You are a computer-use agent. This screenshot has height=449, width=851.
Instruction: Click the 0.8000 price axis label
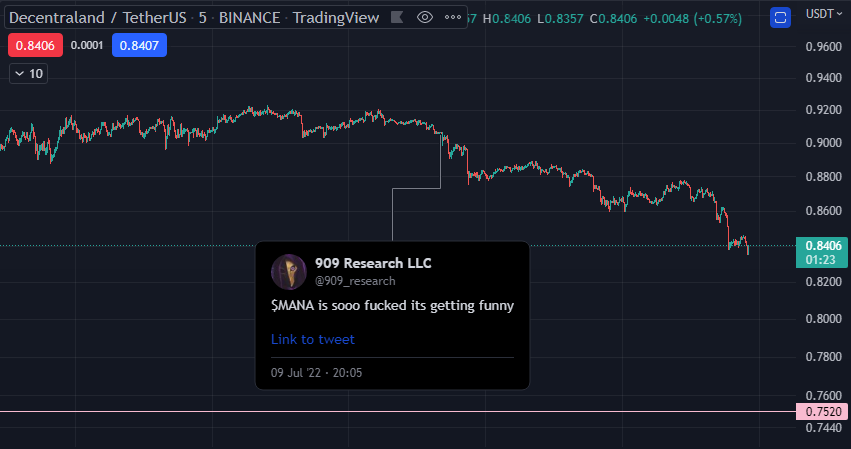[x=823, y=319]
